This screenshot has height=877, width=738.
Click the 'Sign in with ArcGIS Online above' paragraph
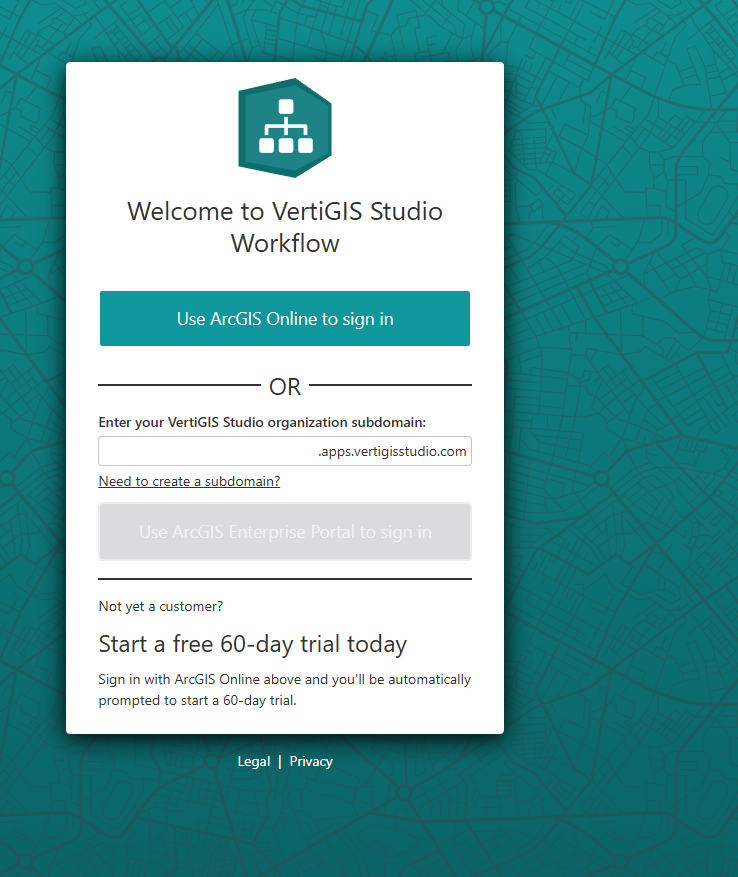[x=285, y=690]
